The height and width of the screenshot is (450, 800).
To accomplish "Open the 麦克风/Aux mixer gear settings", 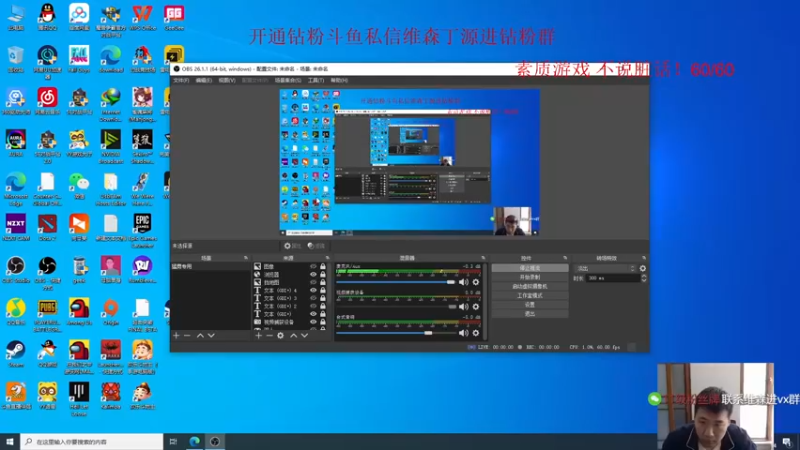I will tap(476, 282).
